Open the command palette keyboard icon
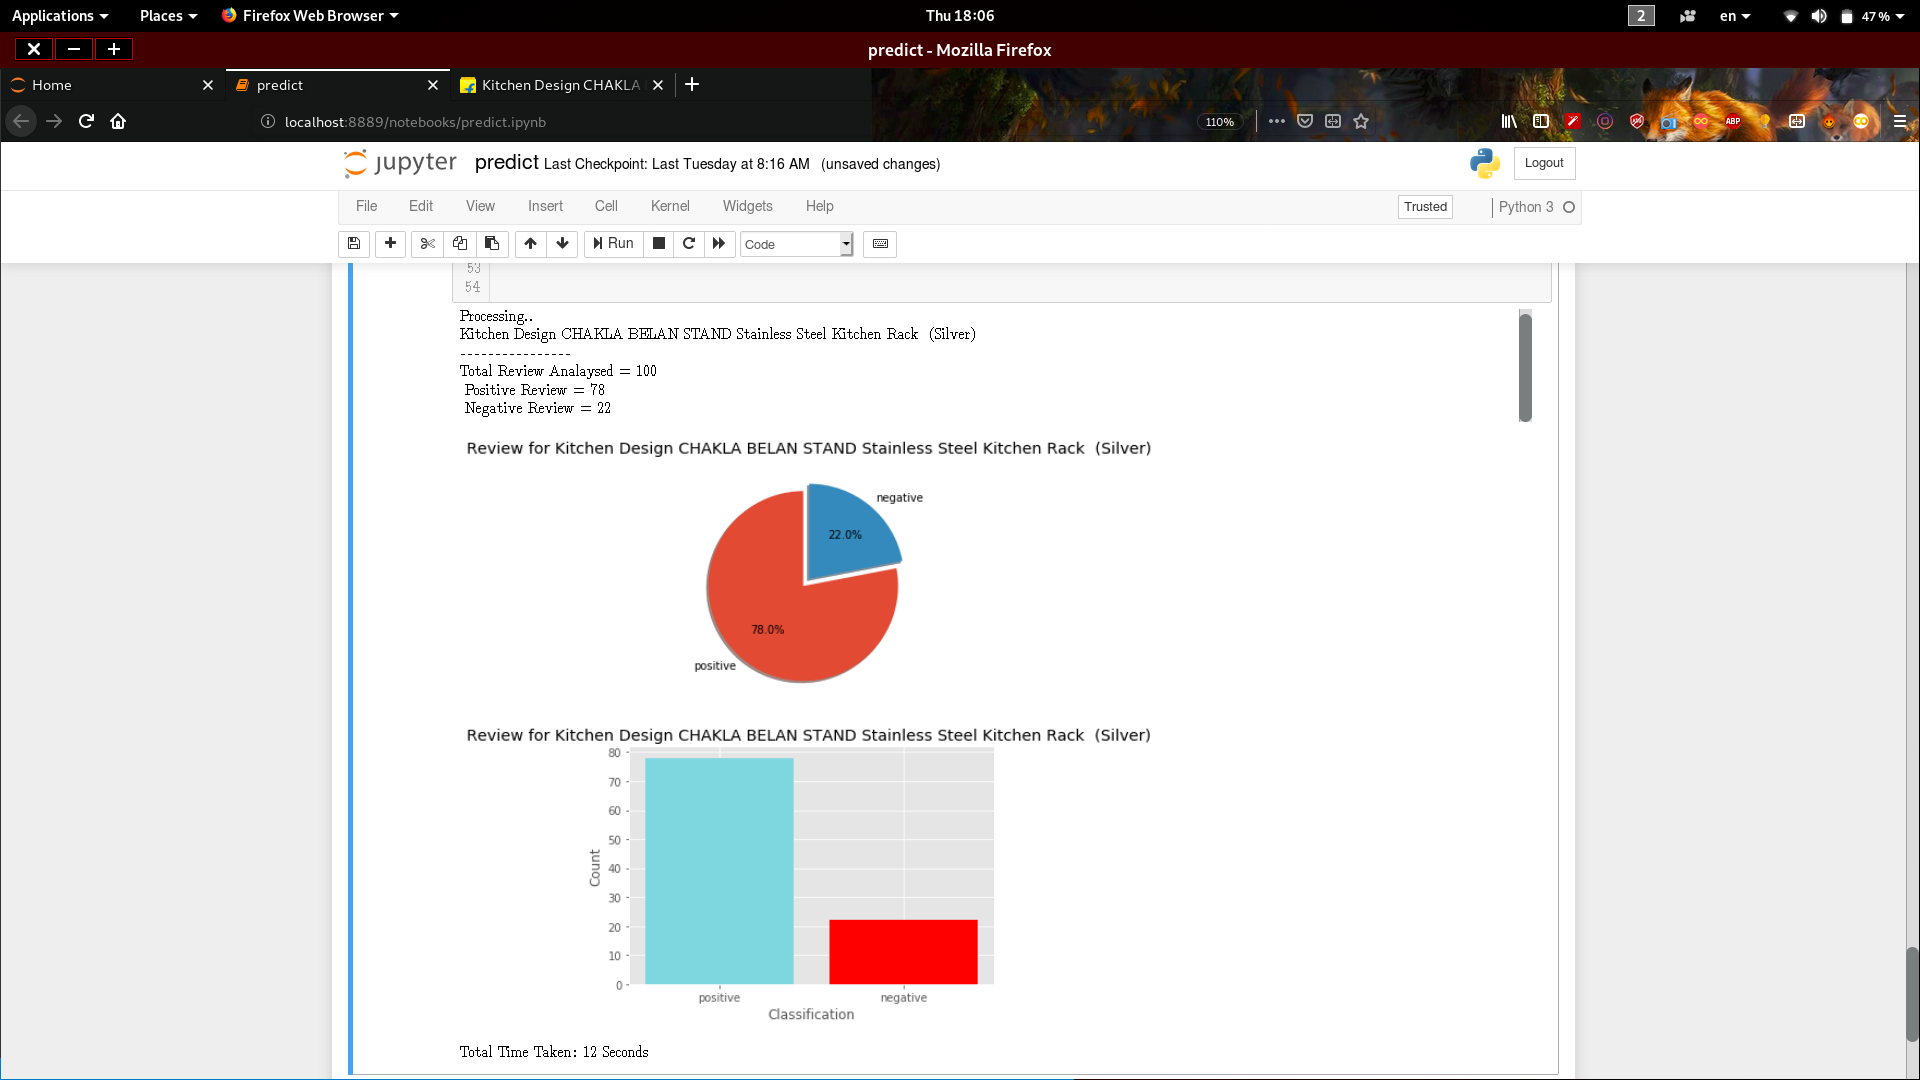Image resolution: width=1920 pixels, height=1080 pixels. [880, 243]
